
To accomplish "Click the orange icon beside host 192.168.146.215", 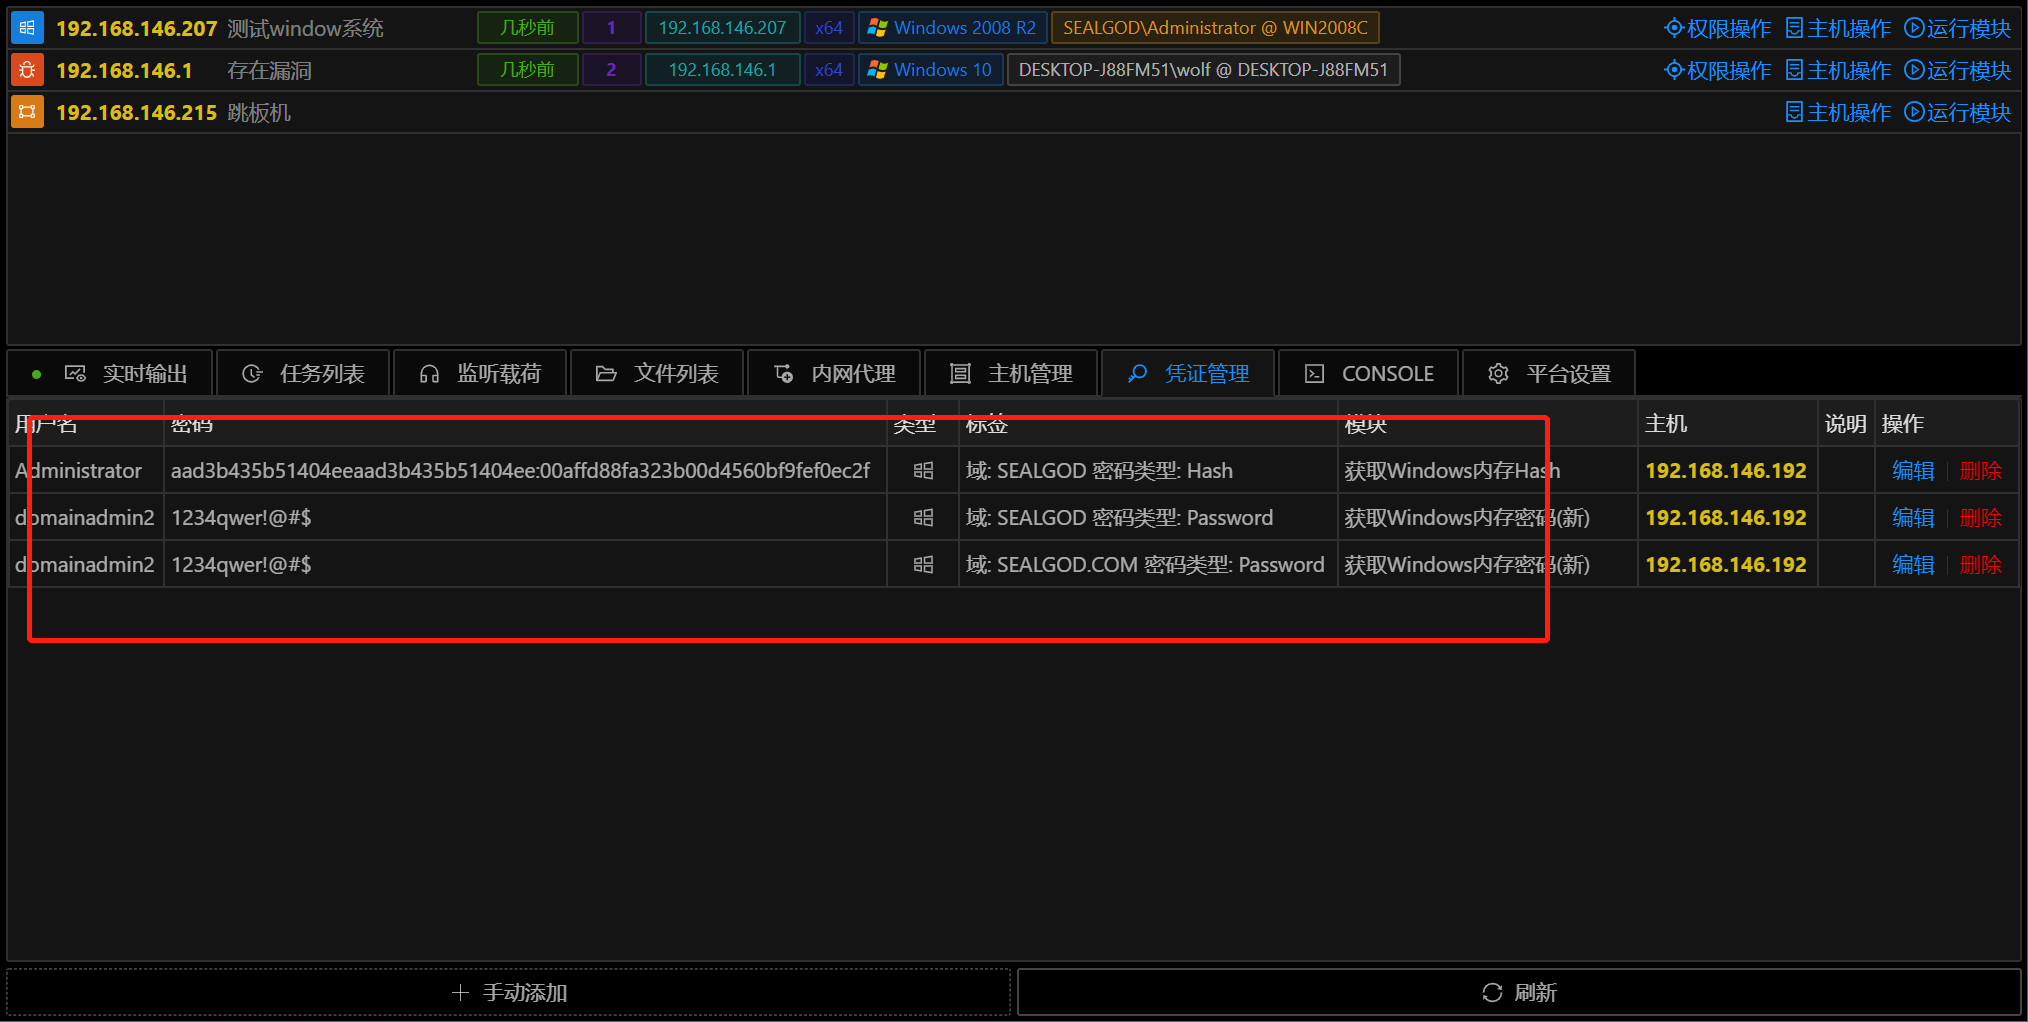I will (27, 112).
